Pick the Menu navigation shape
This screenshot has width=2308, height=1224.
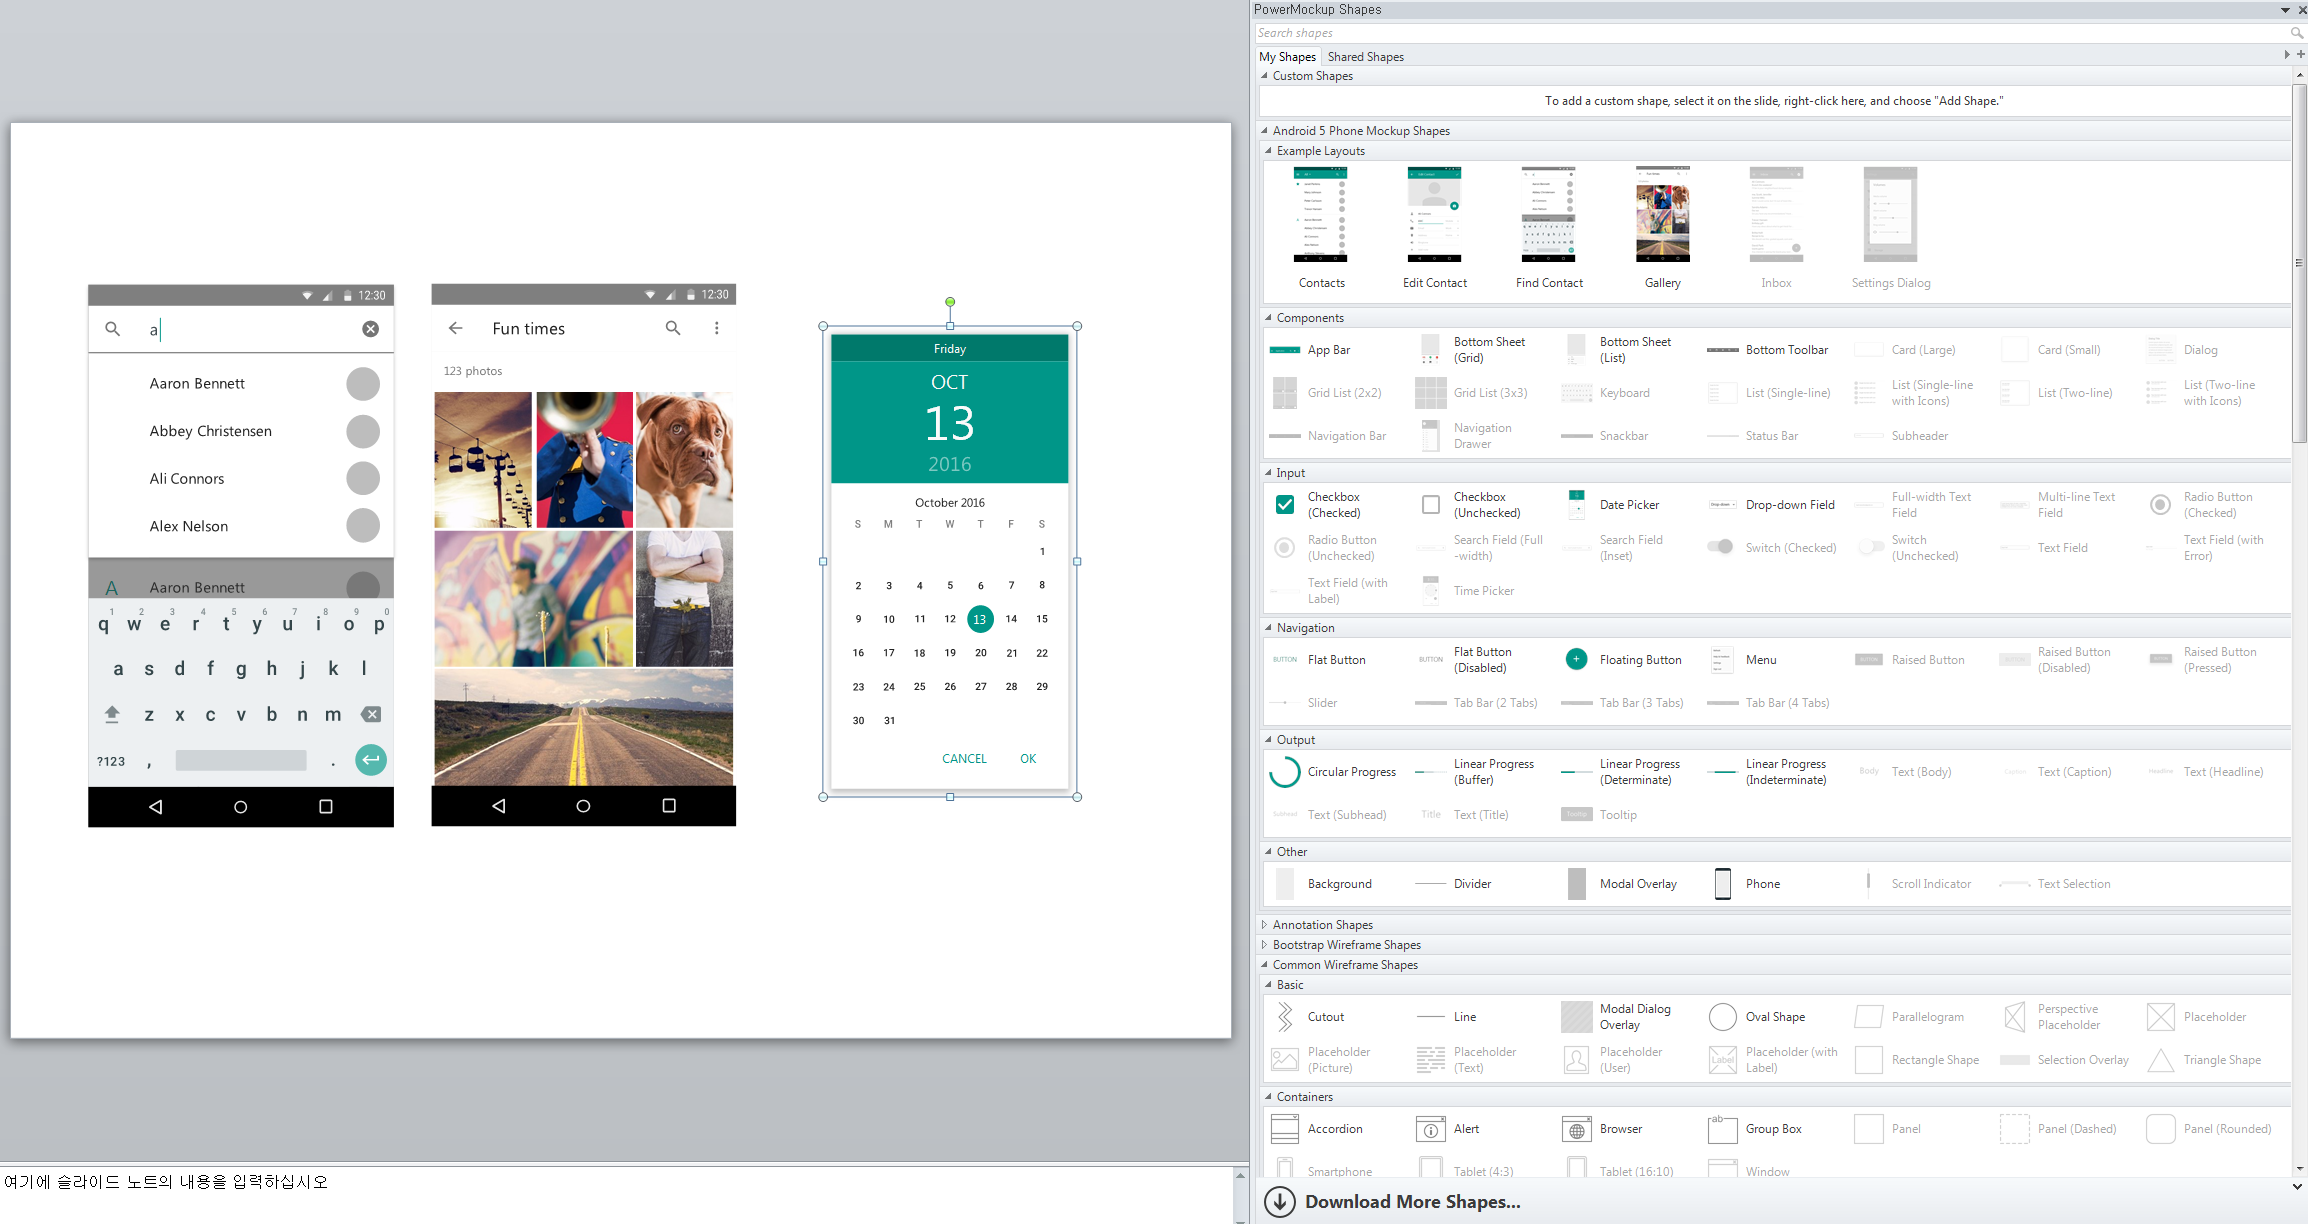[x=1744, y=660]
